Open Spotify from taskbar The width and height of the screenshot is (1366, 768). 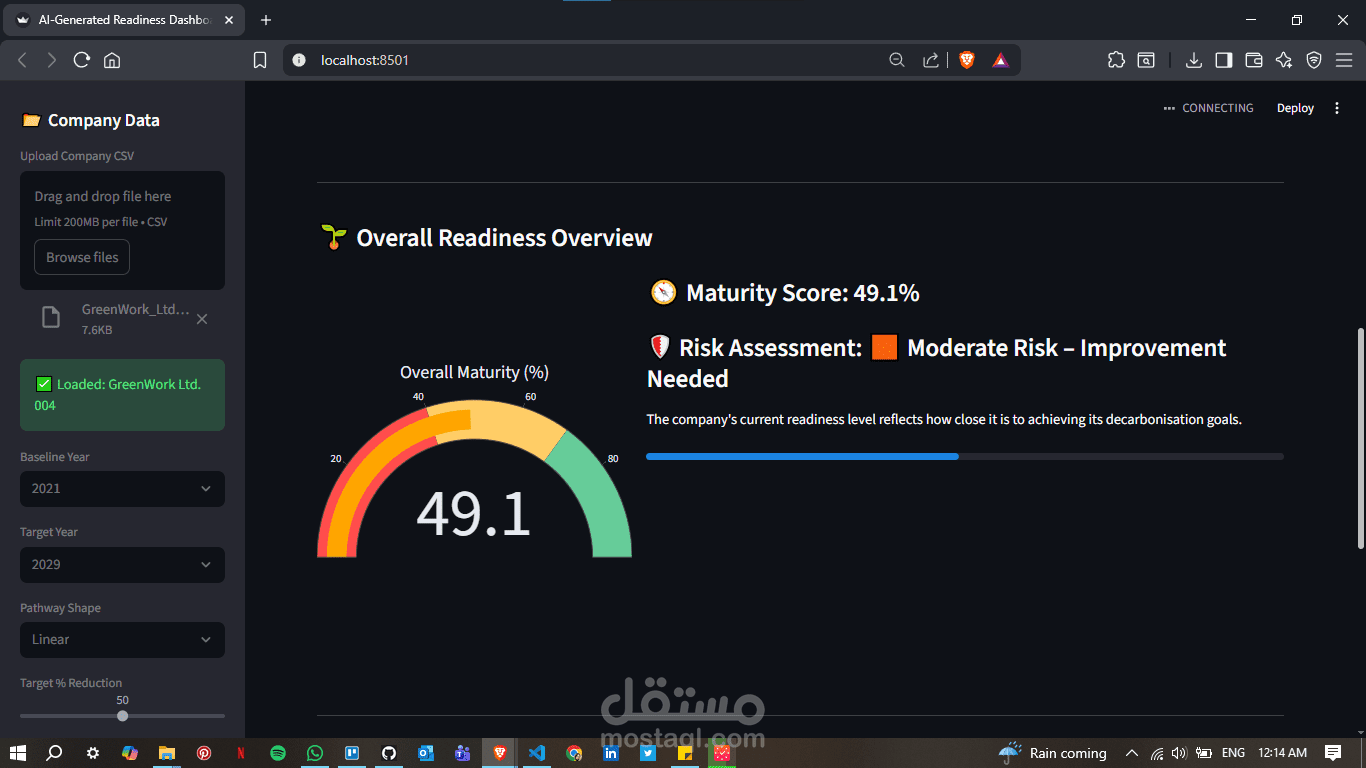(278, 753)
